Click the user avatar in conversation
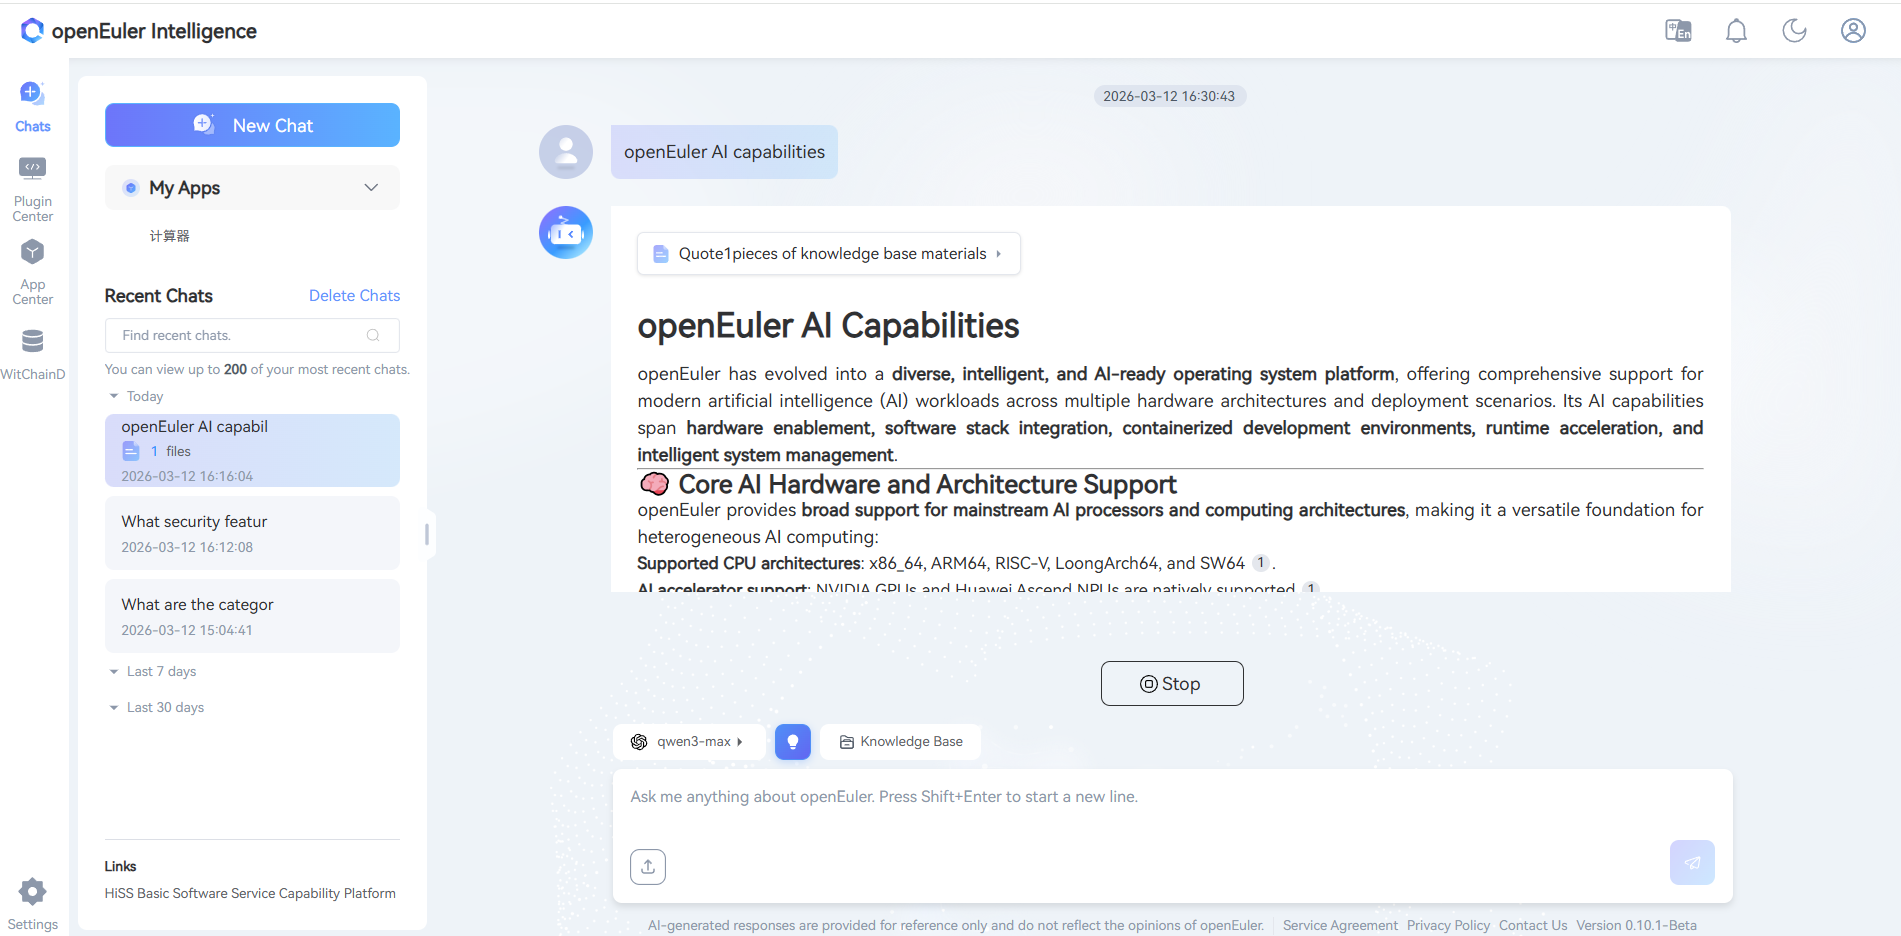1901x936 pixels. pos(566,152)
